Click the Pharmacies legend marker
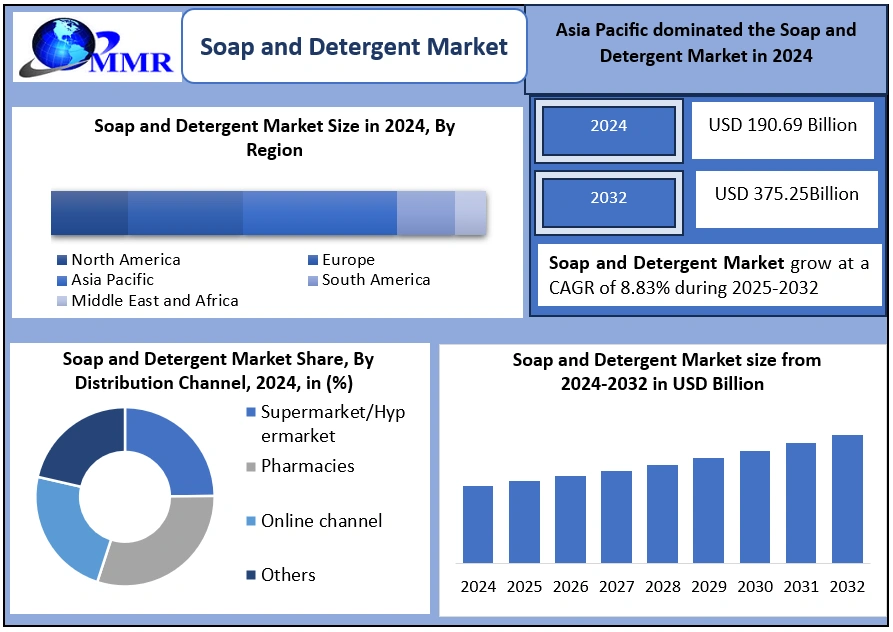This screenshot has width=893, height=632. coord(250,467)
